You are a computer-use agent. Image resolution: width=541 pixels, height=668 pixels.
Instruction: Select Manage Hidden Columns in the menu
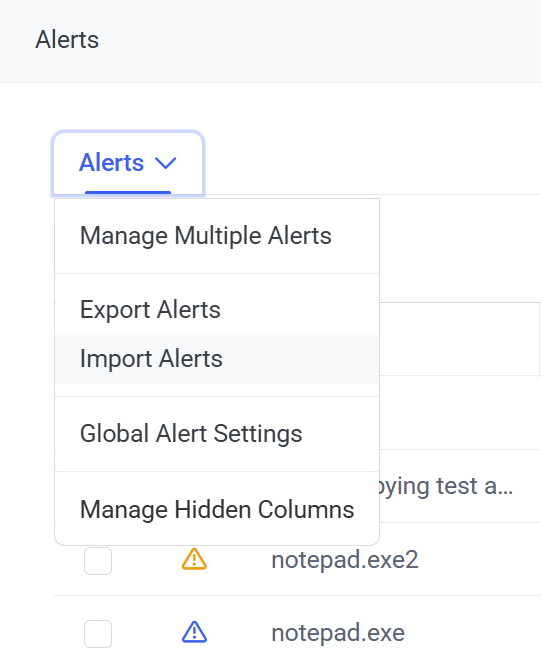pos(217,509)
